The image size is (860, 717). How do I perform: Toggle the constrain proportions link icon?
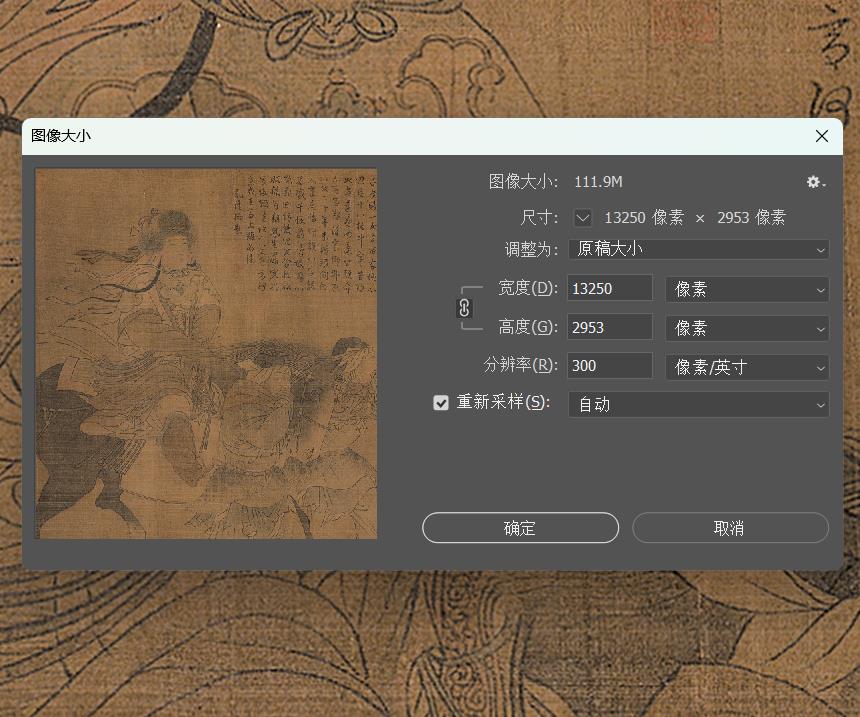pos(464,308)
